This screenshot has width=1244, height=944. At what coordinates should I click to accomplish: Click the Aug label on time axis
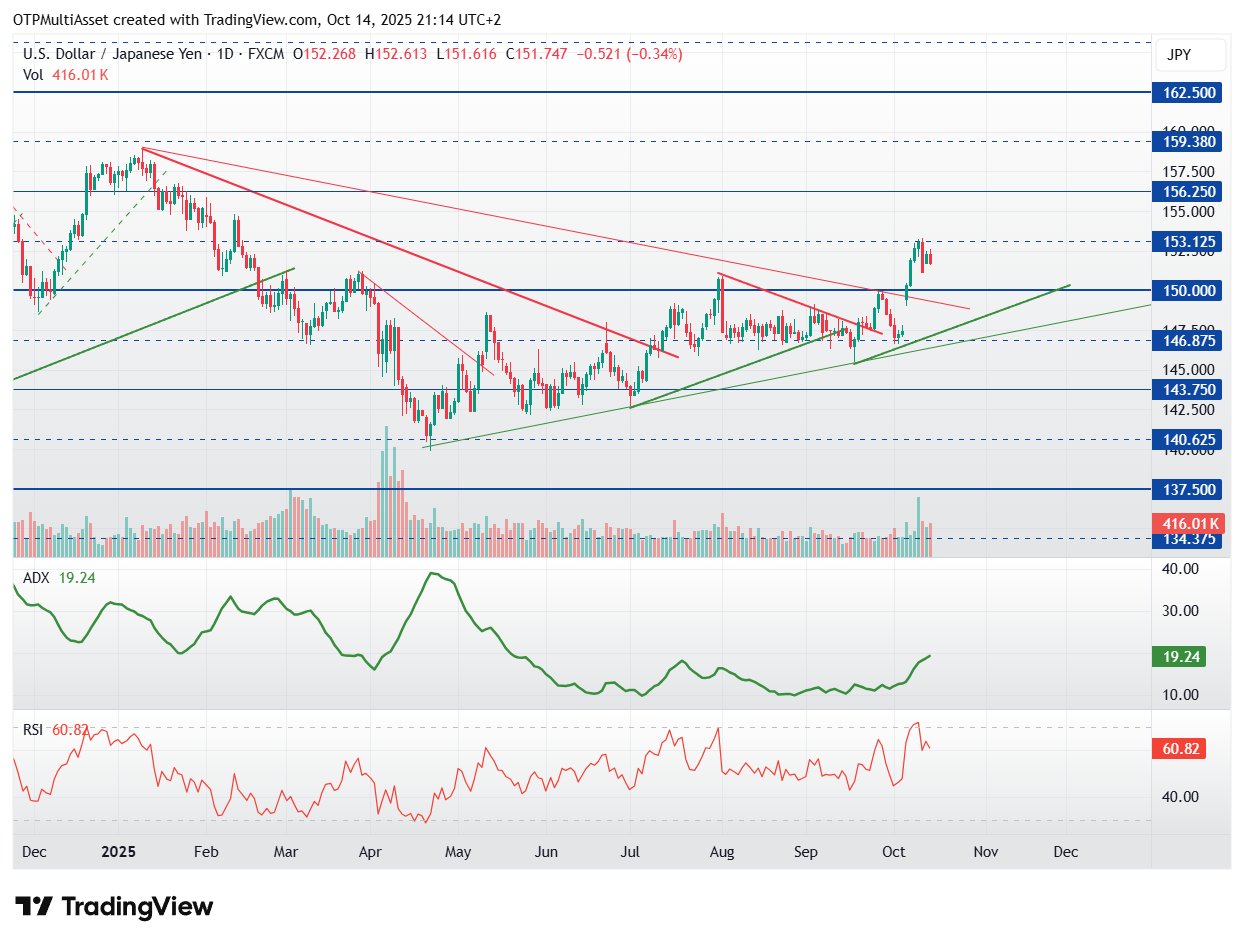coord(722,852)
